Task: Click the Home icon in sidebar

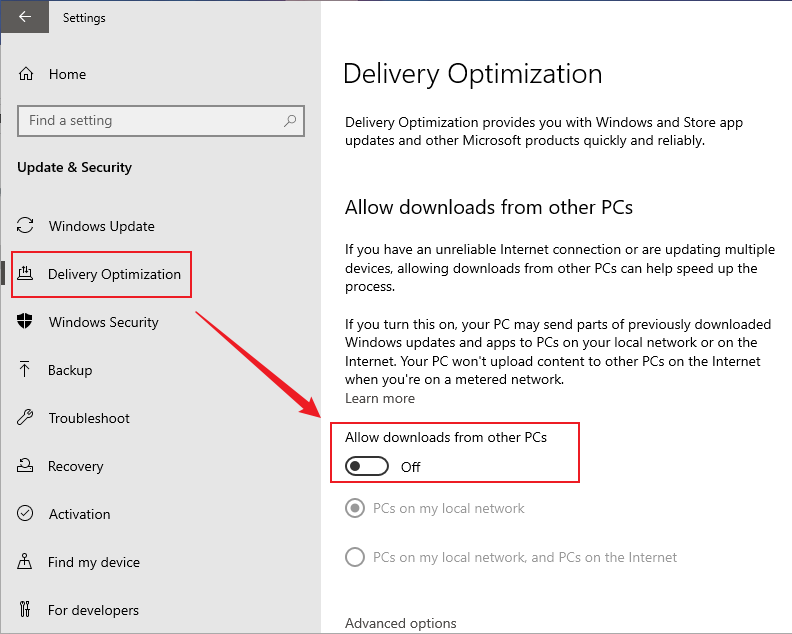Action: coord(26,74)
